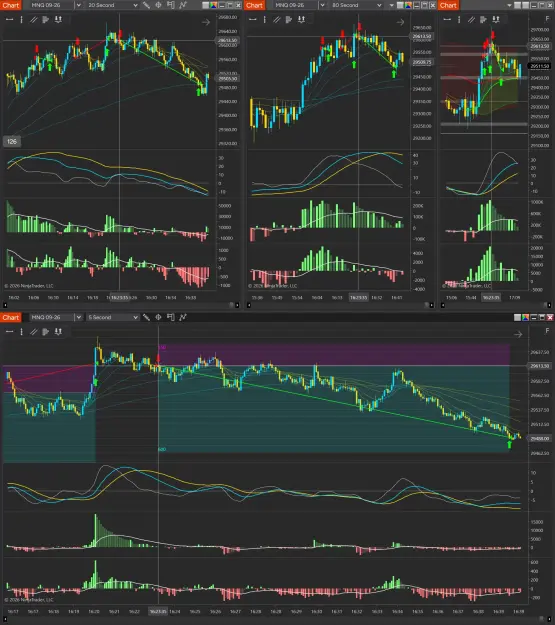The height and width of the screenshot is (625, 555).
Task: Select vertical line tool in 5 Second chart
Action: [21, 331]
